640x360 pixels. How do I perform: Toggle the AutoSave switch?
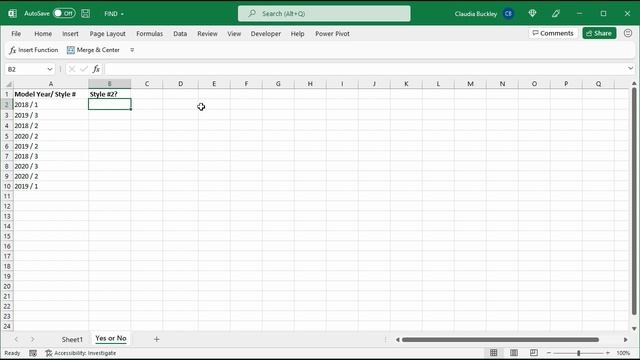(x=64, y=13)
